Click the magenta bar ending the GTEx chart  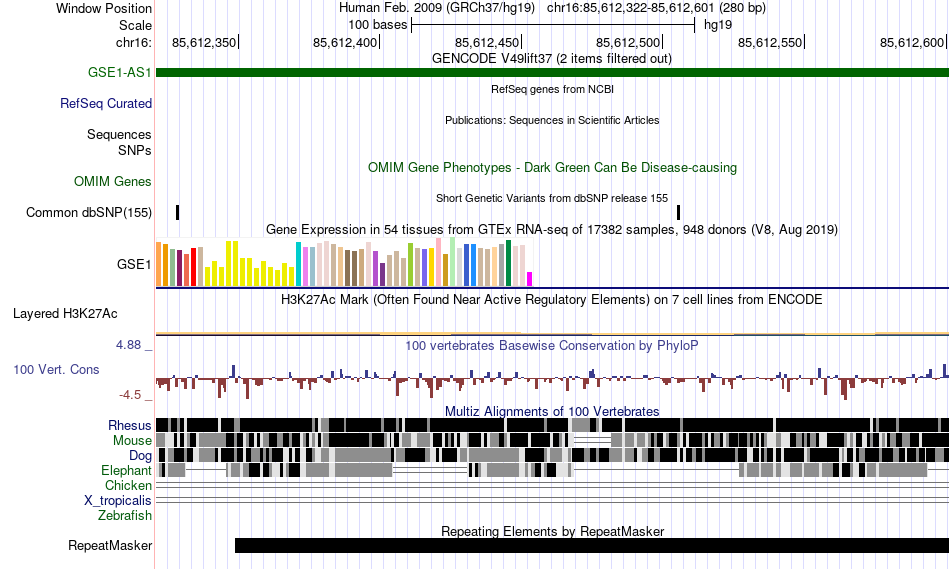529,279
